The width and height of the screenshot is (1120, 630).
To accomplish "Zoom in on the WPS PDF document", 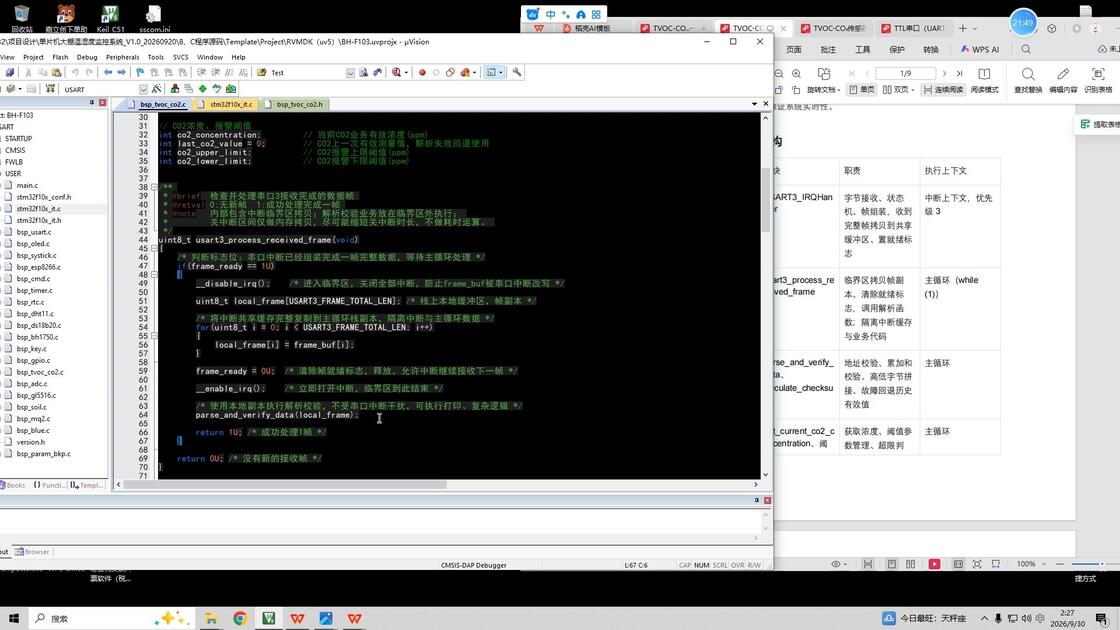I will (x=796, y=74).
